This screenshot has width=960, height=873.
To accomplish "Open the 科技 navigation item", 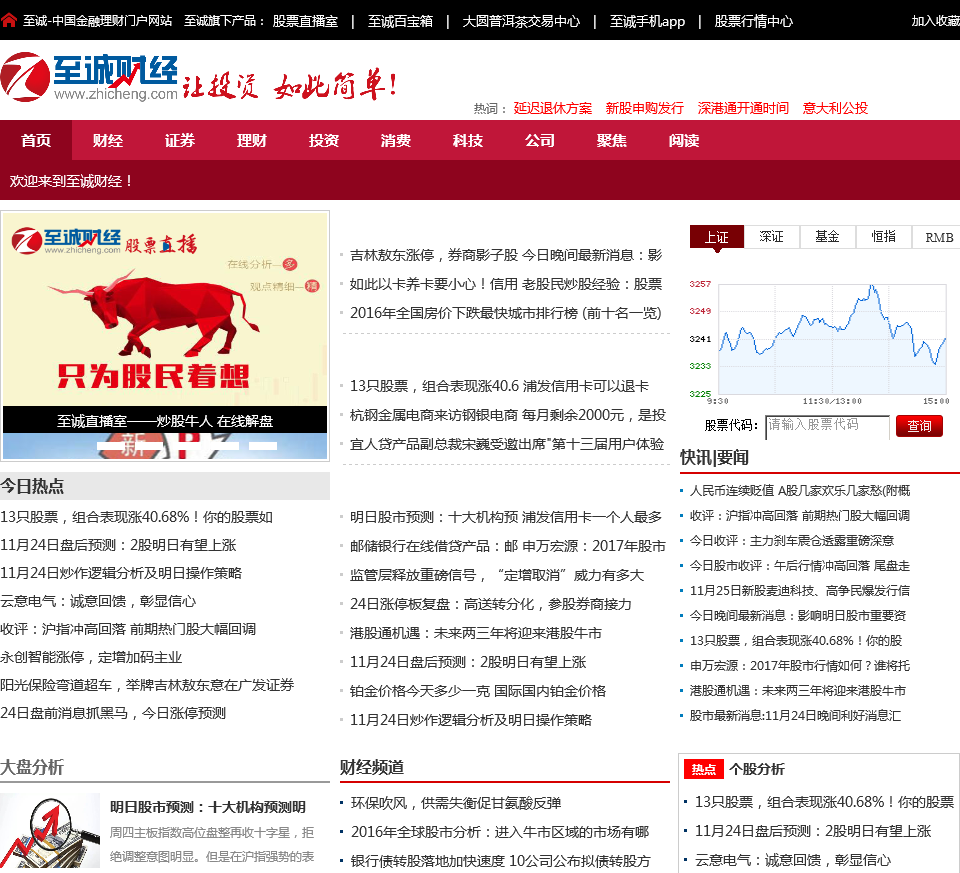I will click(468, 140).
